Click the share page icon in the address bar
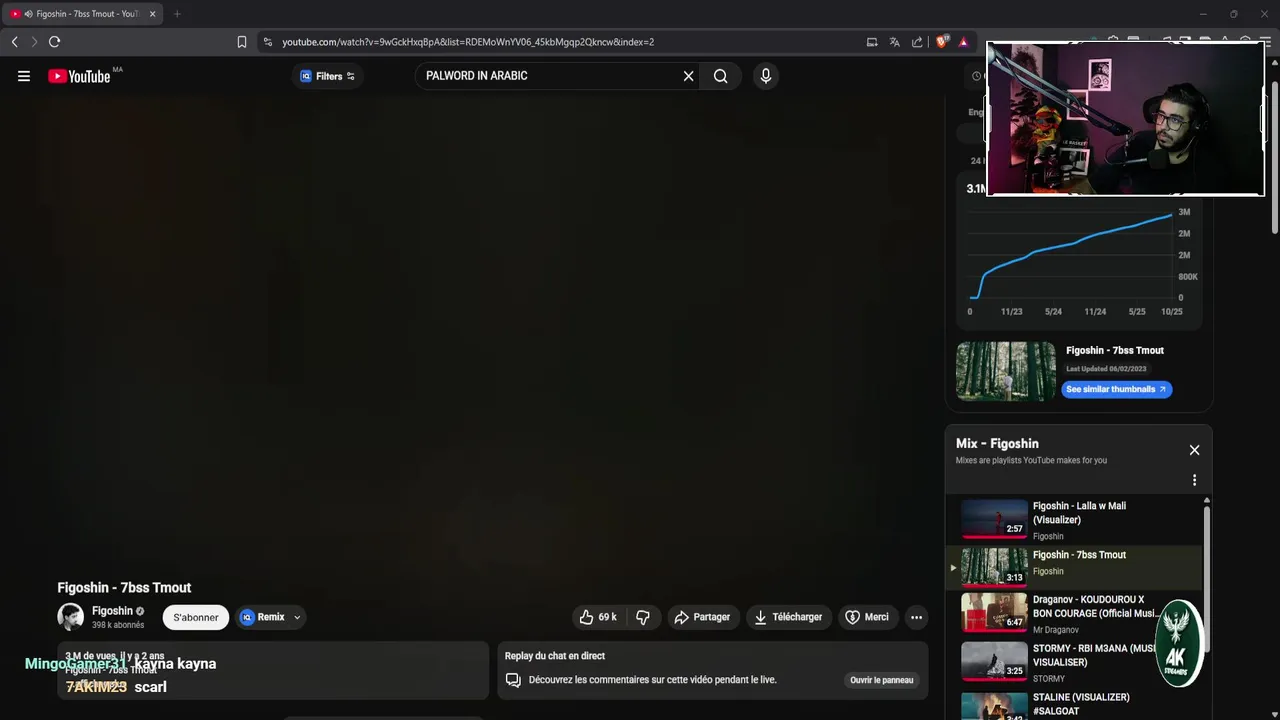 pyautogui.click(x=917, y=42)
